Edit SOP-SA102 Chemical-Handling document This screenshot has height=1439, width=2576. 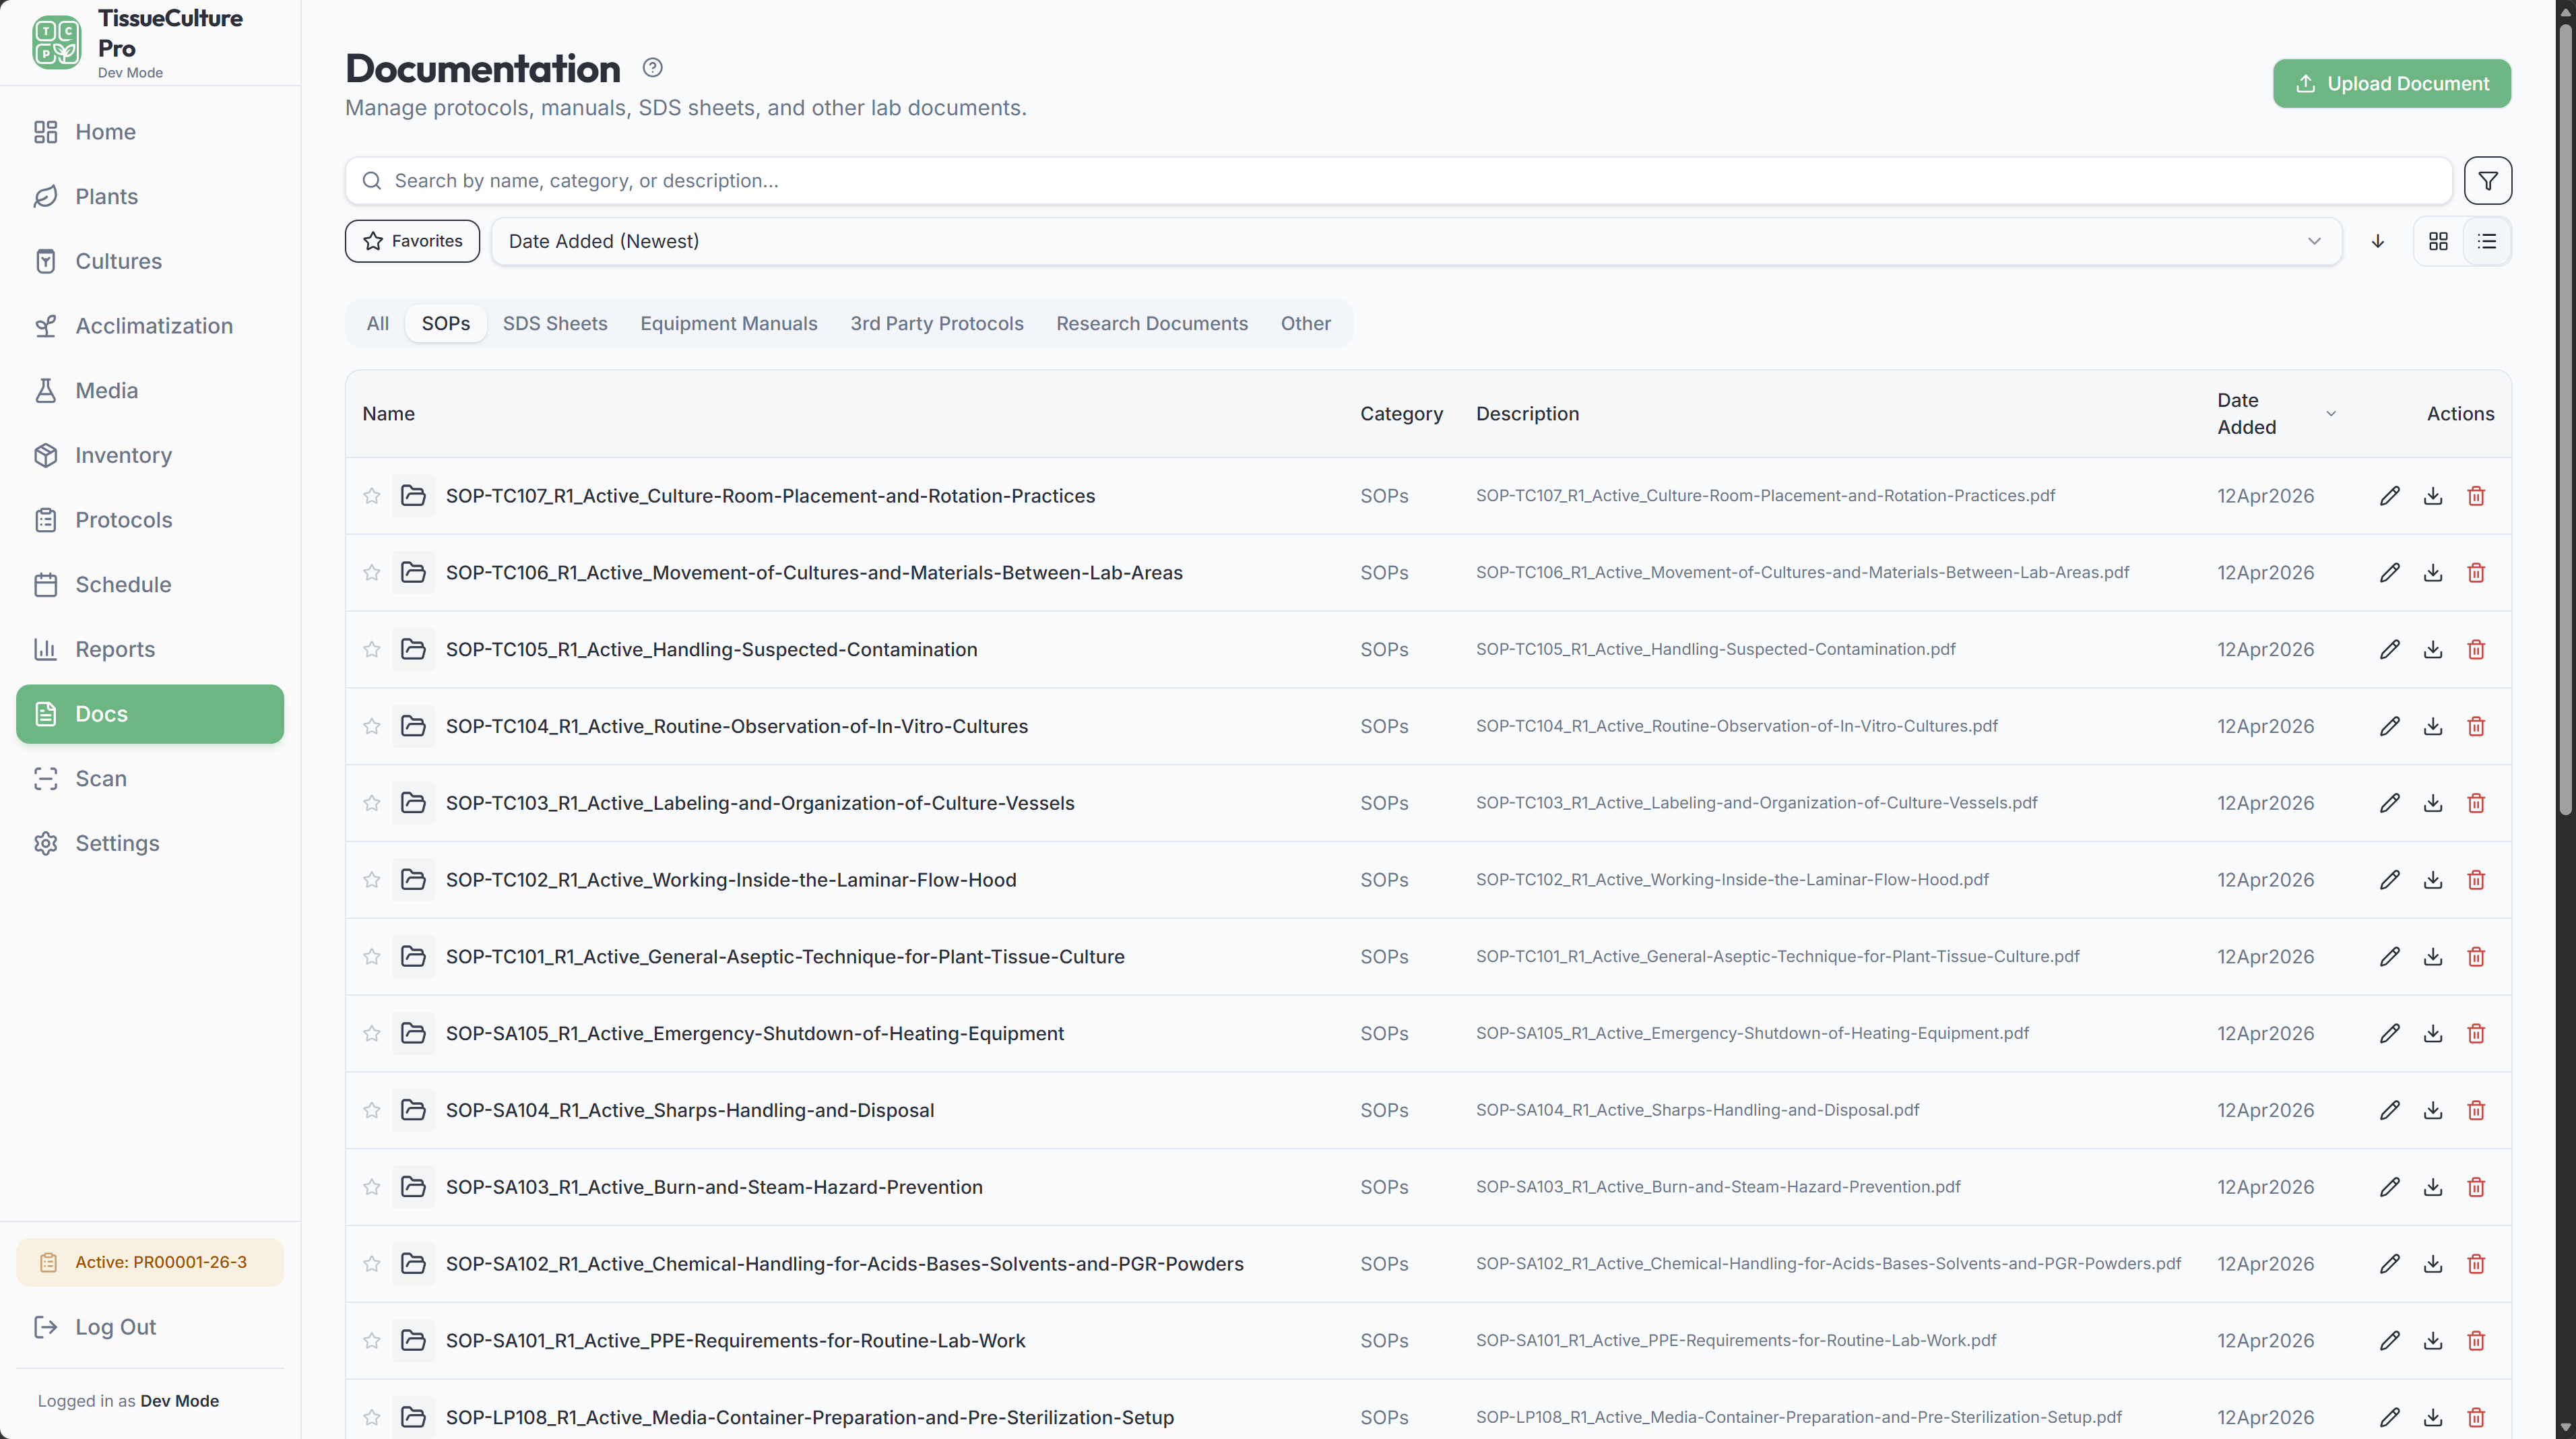pyautogui.click(x=2389, y=1264)
